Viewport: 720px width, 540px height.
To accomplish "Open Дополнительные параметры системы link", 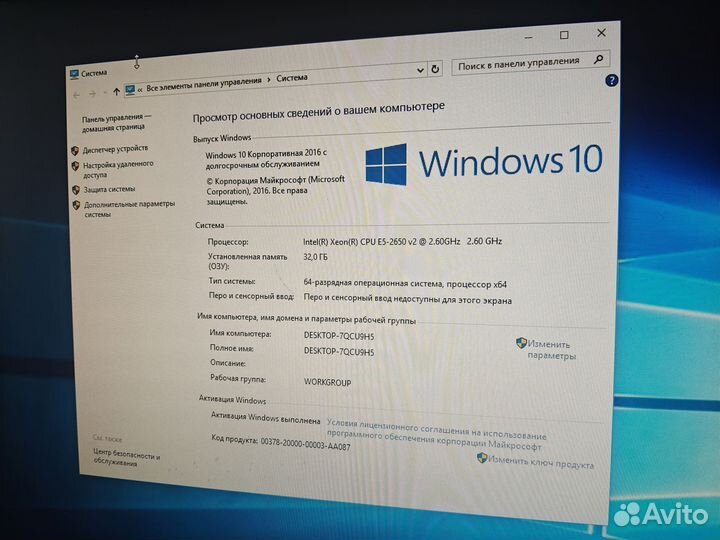I will point(129,209).
